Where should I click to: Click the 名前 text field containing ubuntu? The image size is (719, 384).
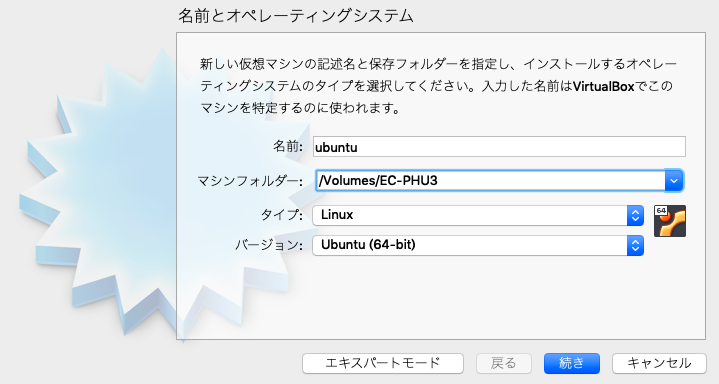(499, 147)
